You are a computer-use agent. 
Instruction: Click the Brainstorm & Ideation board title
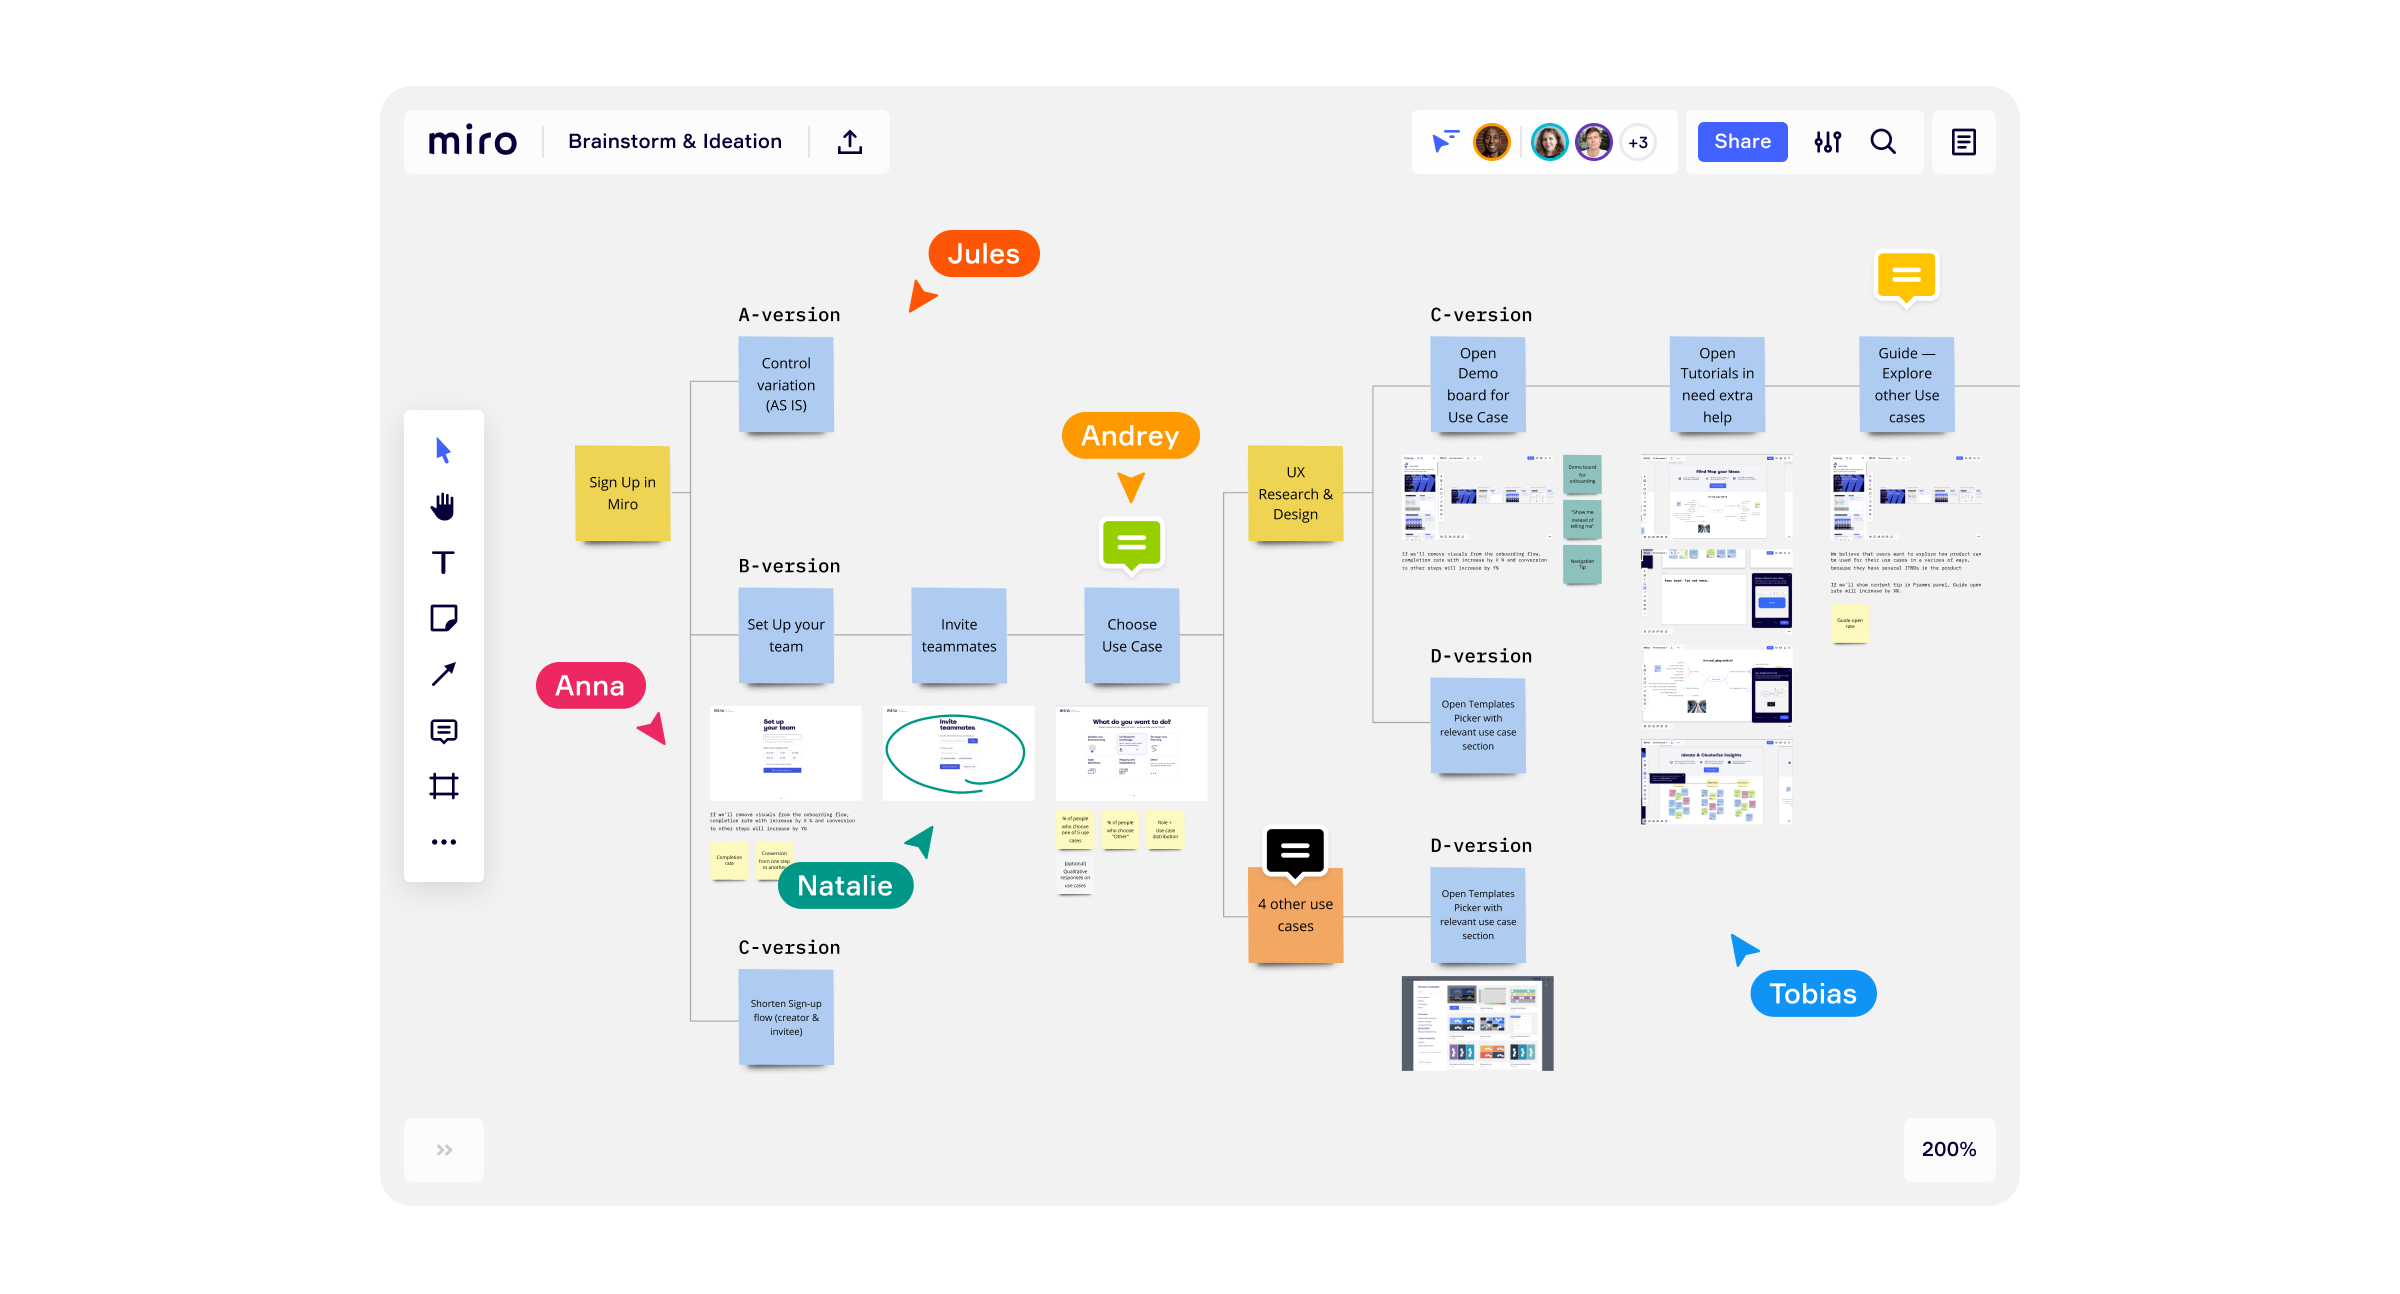point(675,142)
